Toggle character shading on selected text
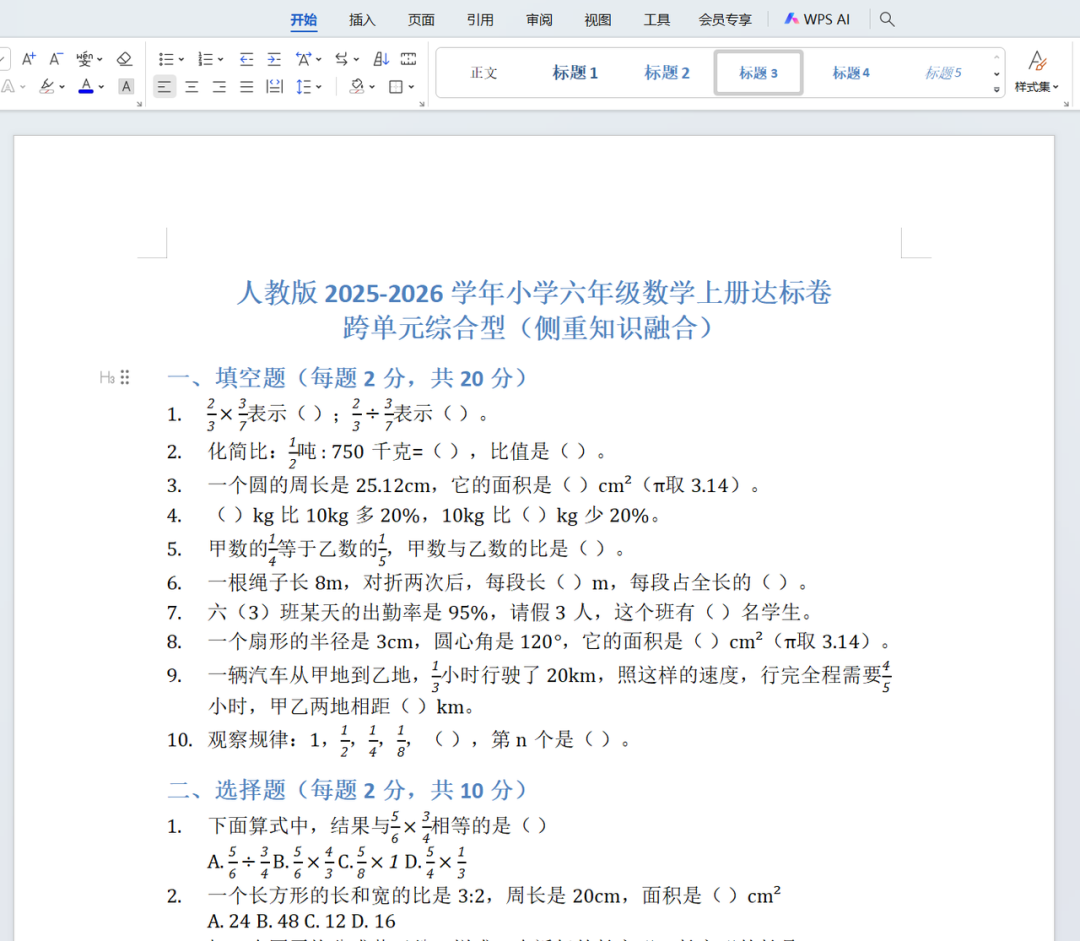 126,87
